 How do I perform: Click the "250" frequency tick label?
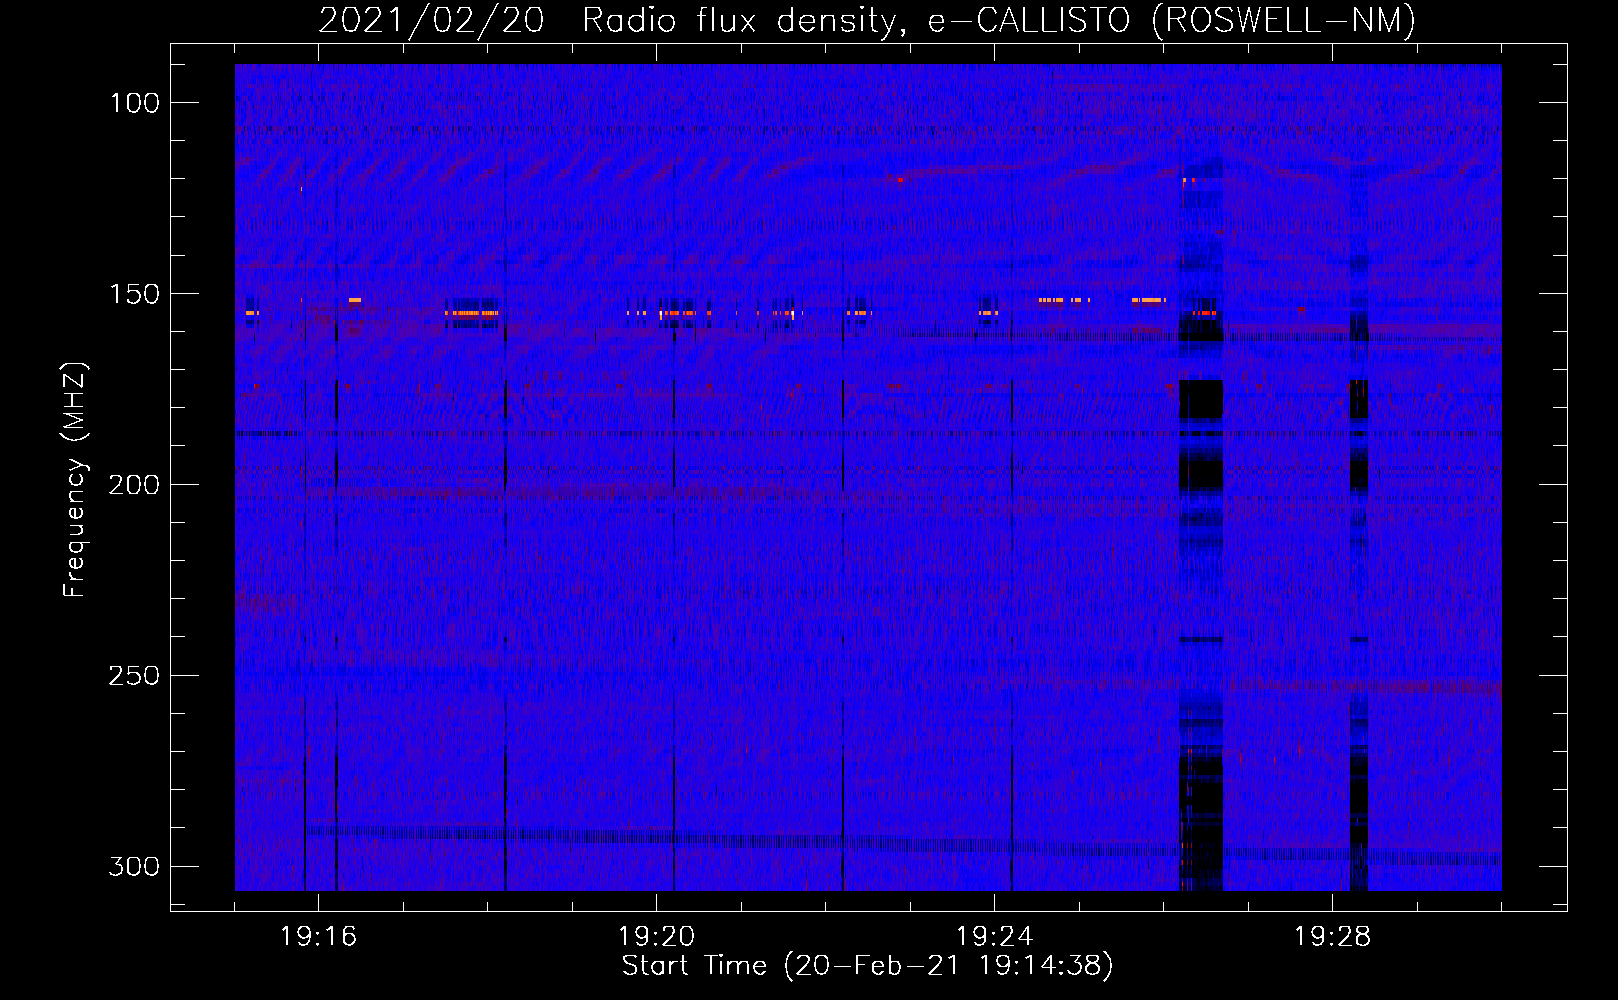[x=134, y=676]
